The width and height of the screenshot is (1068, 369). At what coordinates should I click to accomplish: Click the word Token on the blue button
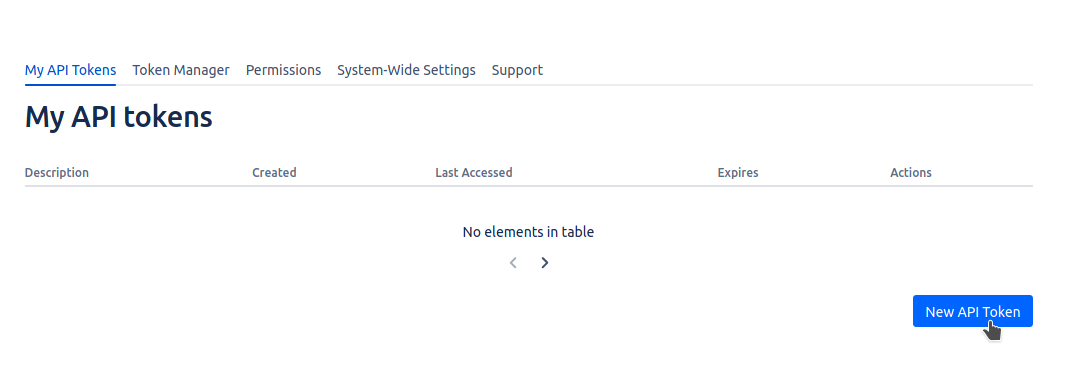tap(1001, 312)
